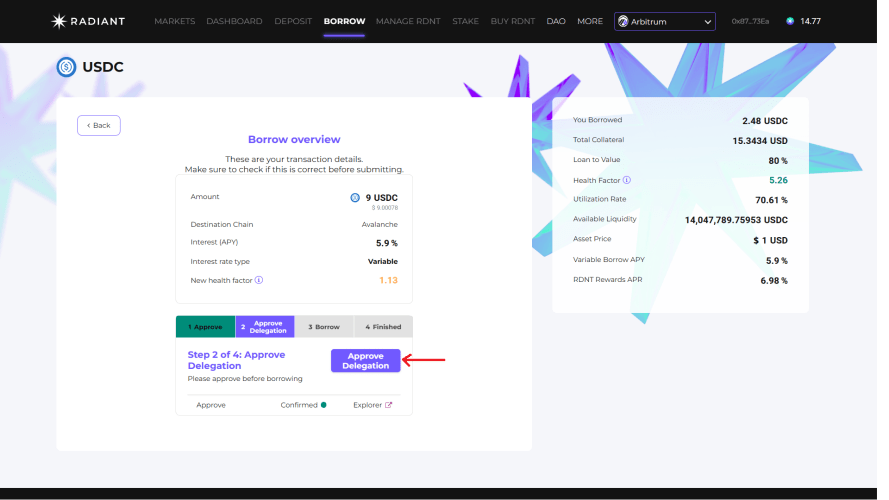The width and height of the screenshot is (889, 500).
Task: Click the Loan to Value 80 % value
Action: click(x=778, y=161)
